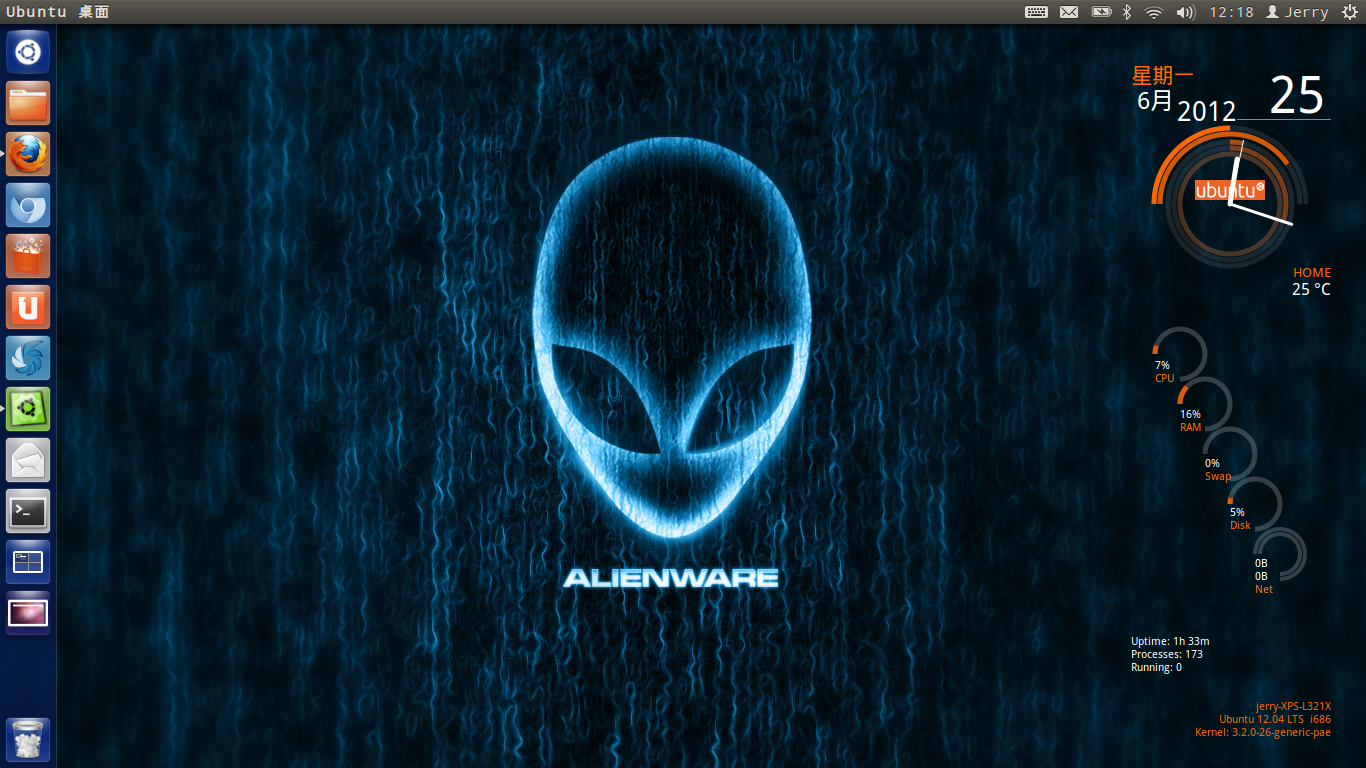
Task: Launch Chromium browser from the launcher
Action: tap(28, 205)
